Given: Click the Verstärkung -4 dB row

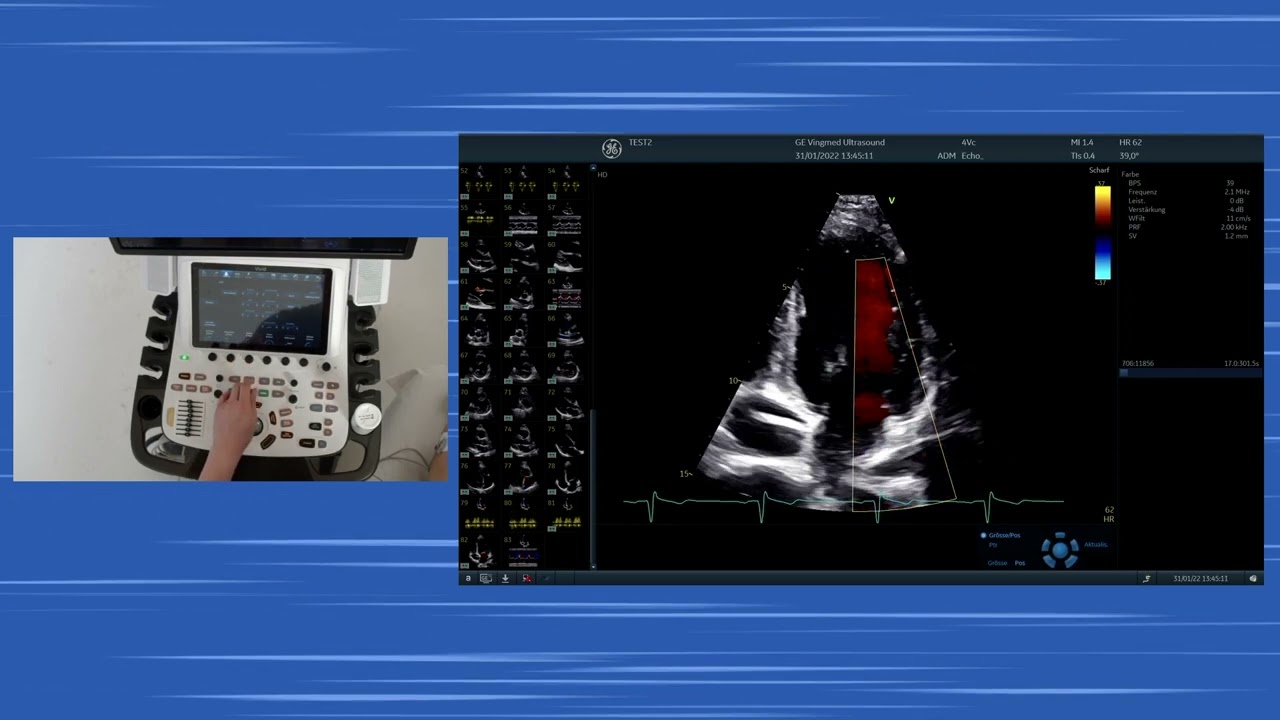Looking at the screenshot, I should pos(1185,210).
